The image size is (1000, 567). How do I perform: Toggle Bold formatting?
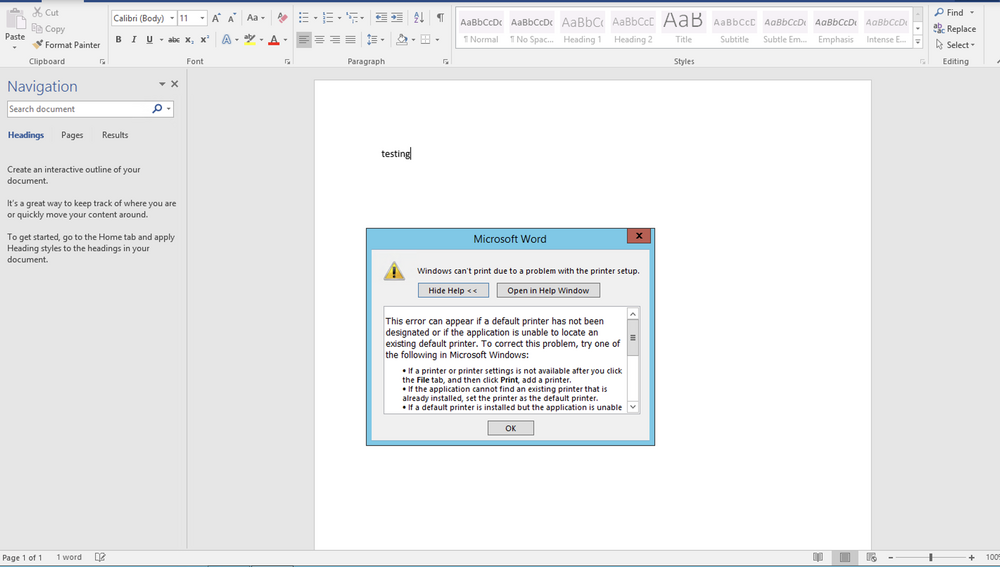pos(118,40)
